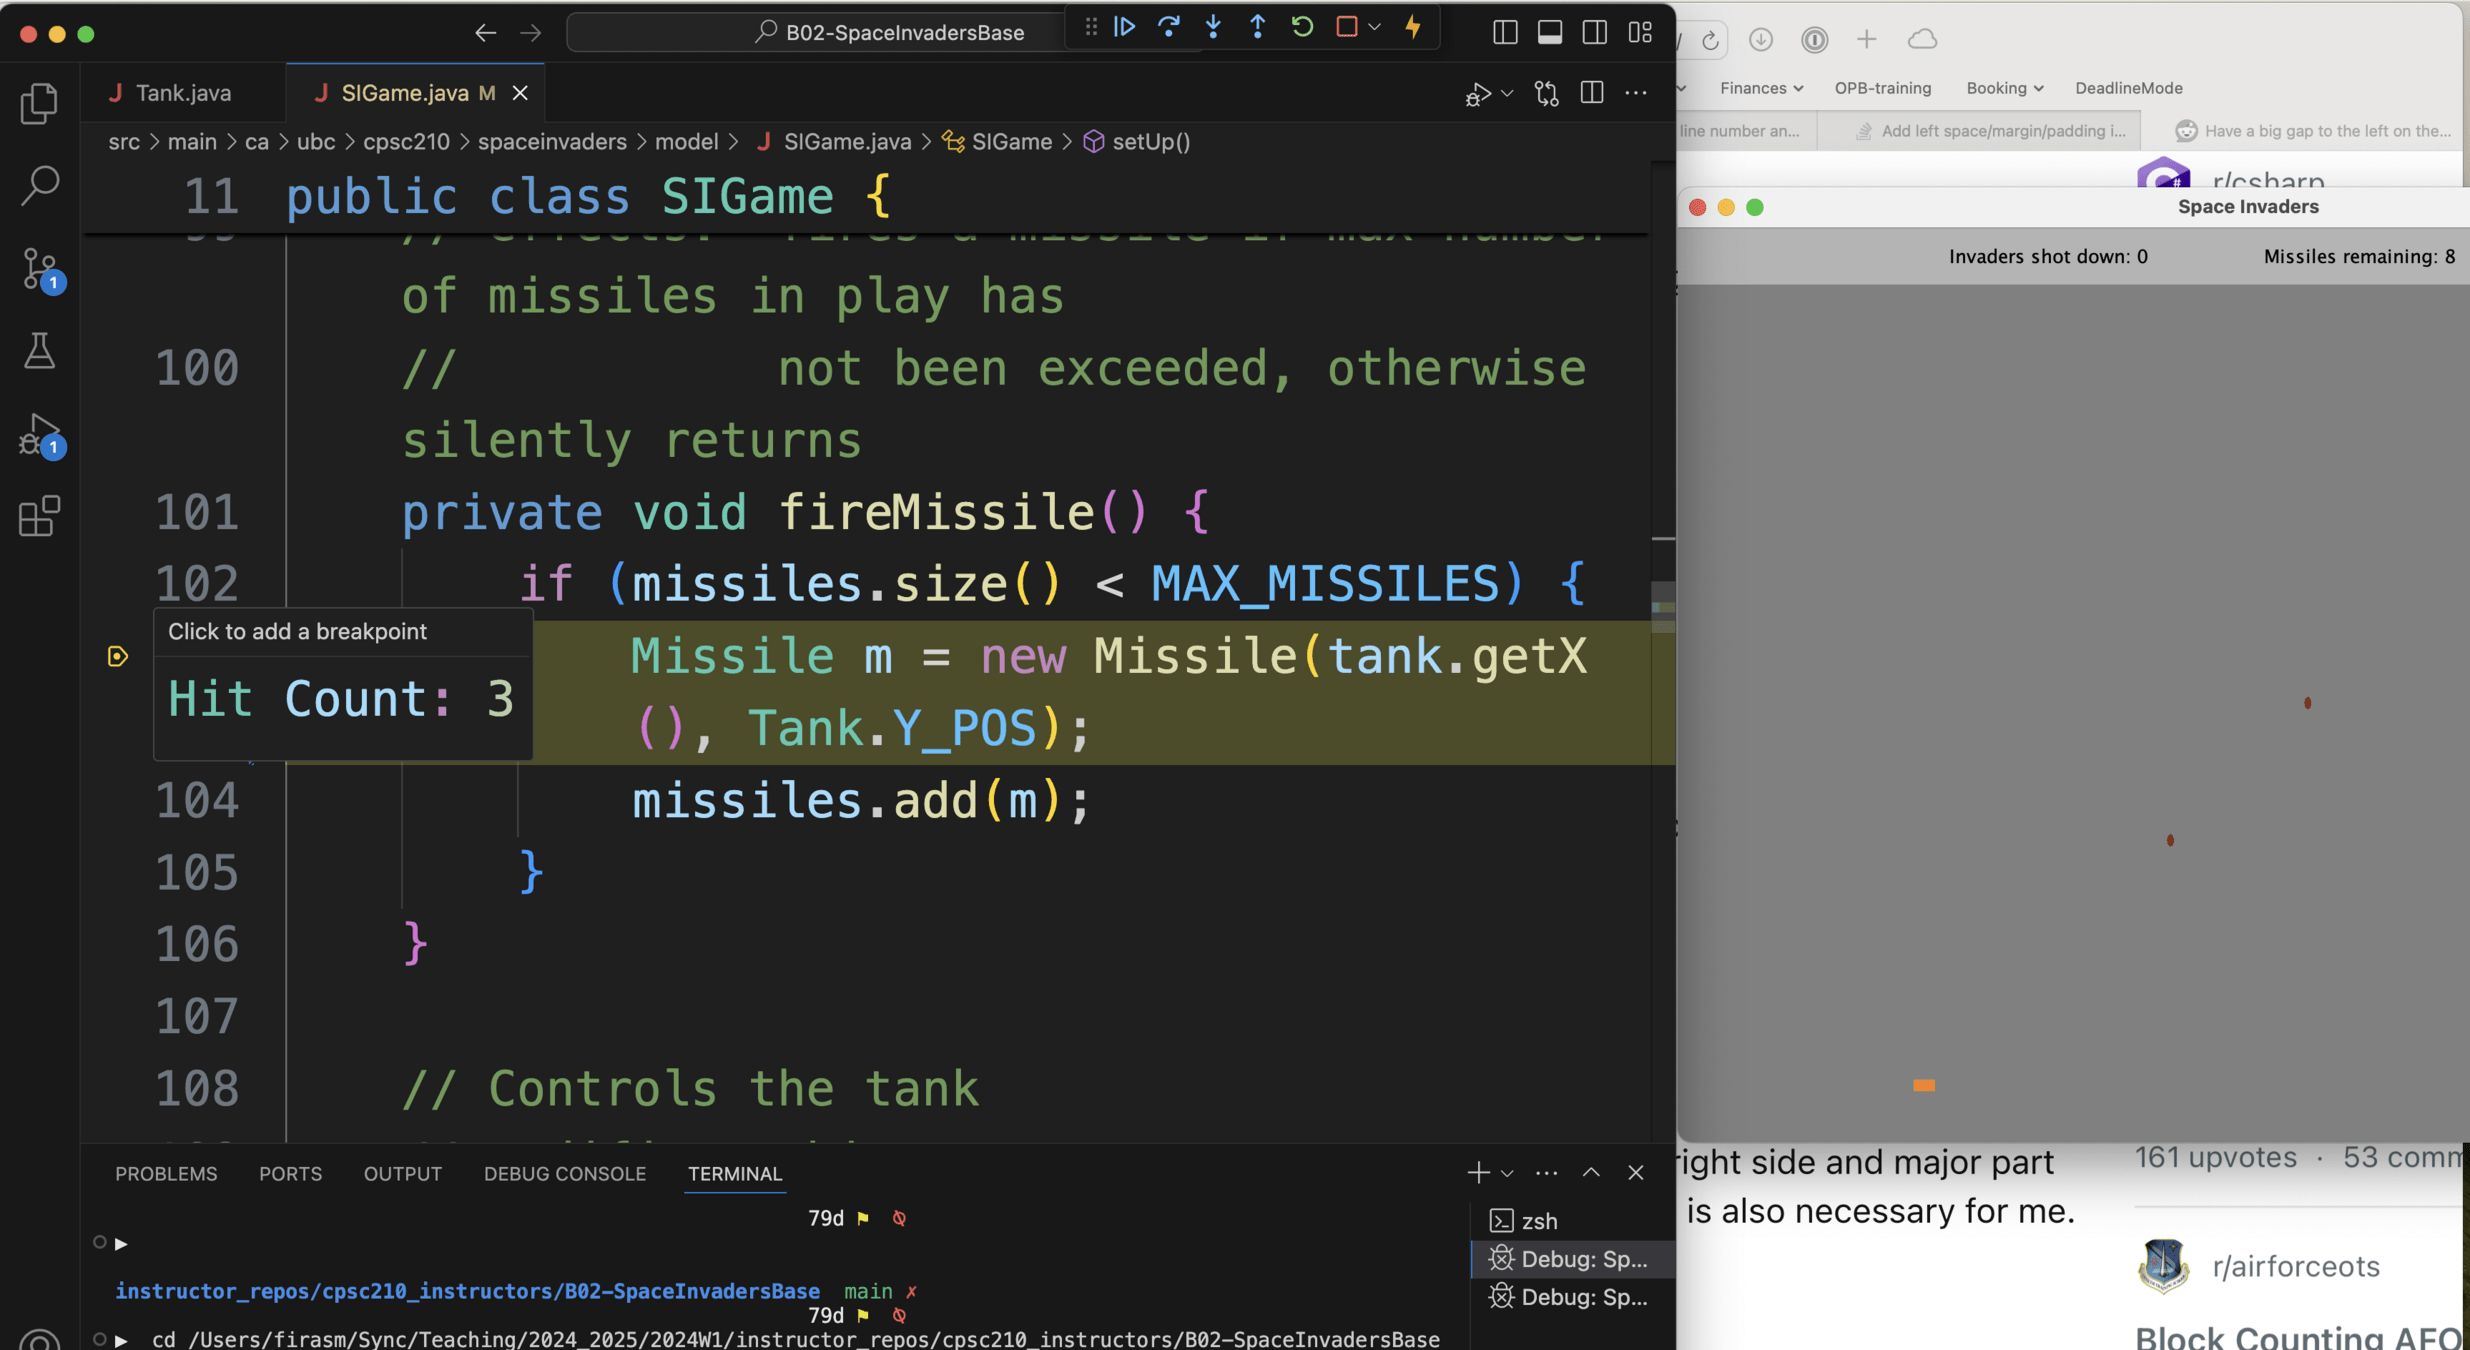Expand the Finances bookmarks dropdown

click(x=1760, y=88)
